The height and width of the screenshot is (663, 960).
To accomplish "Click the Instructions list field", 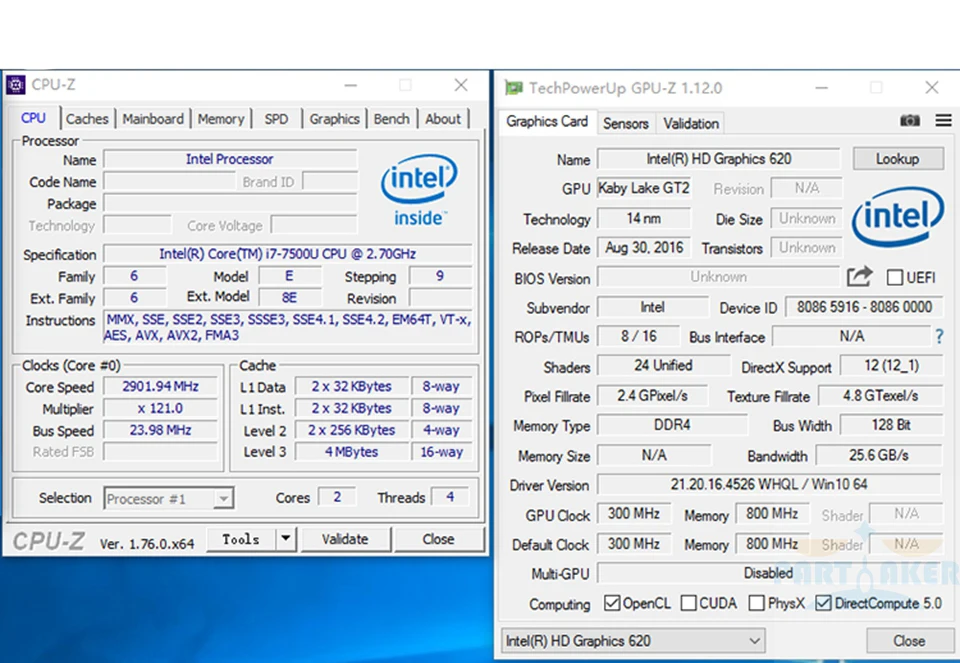I will [x=288, y=327].
